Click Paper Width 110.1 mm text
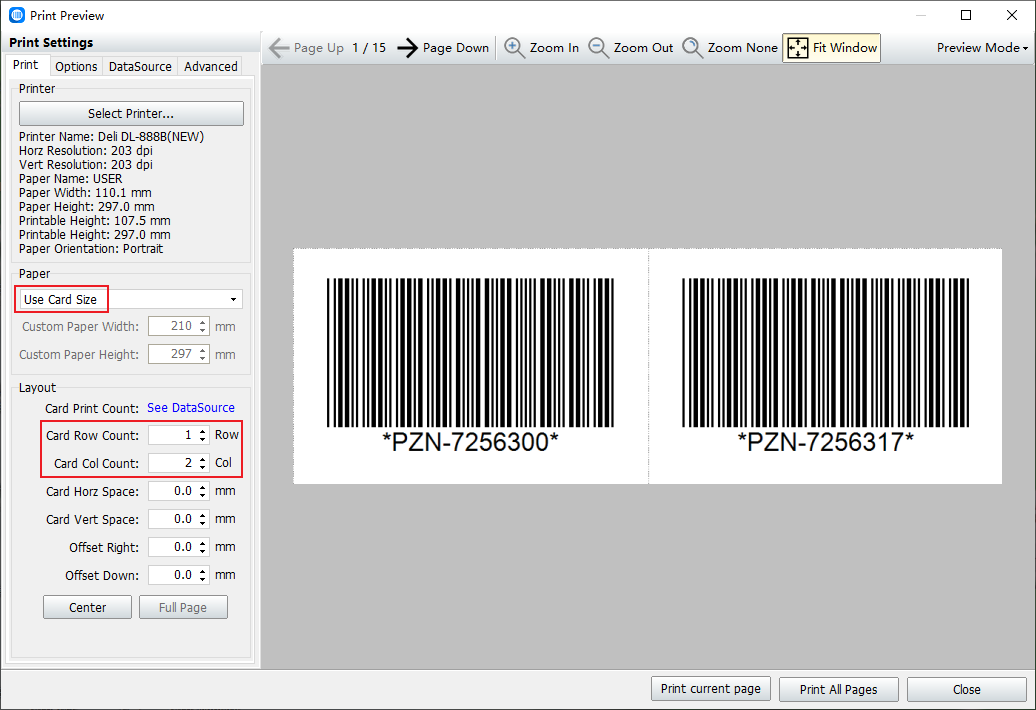Viewport: 1036px width, 710px height. [x=85, y=193]
